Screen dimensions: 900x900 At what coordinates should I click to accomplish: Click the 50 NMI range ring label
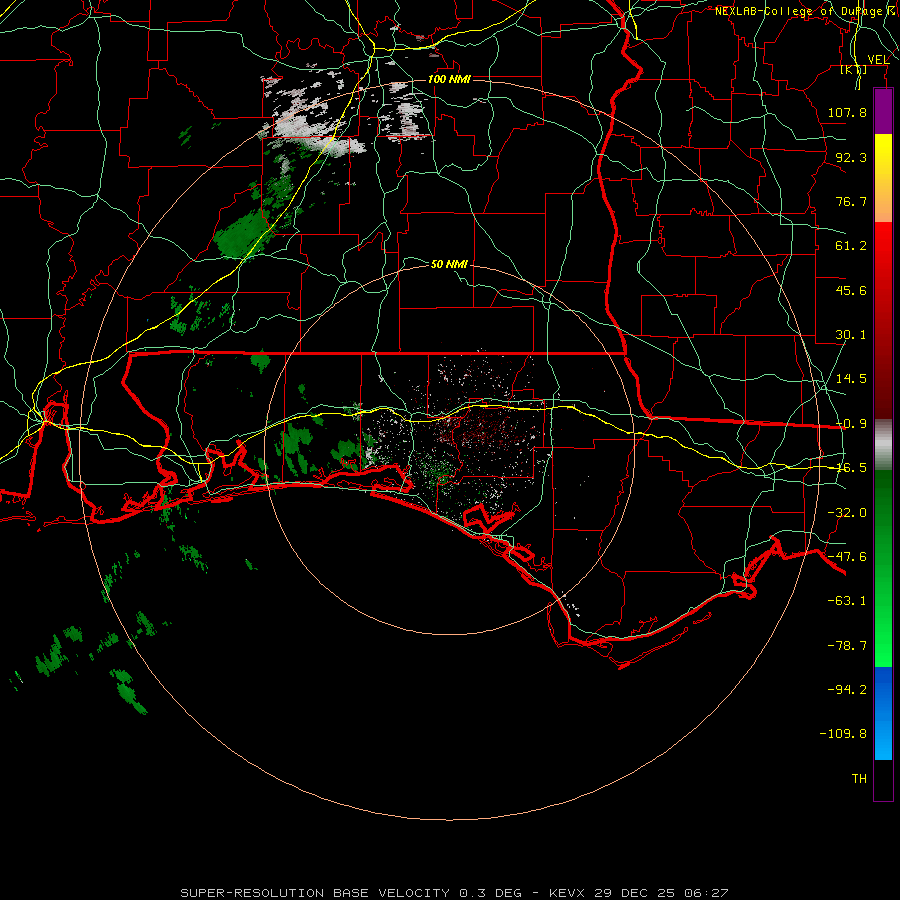click(x=449, y=264)
